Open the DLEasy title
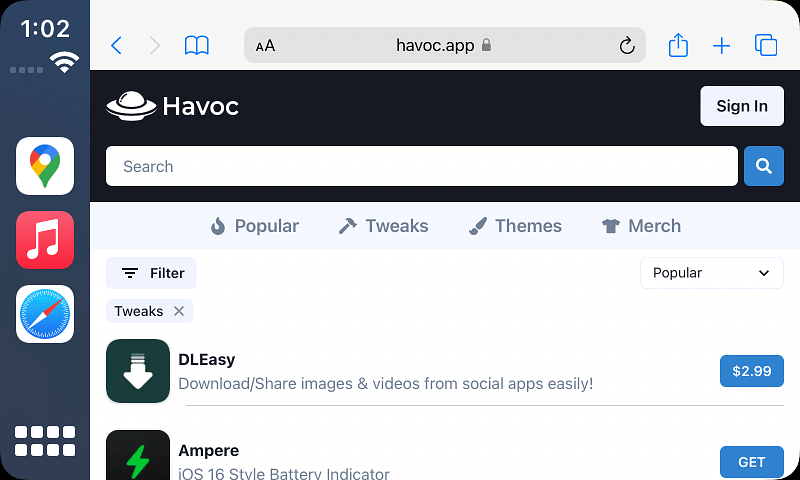Screen dimensions: 800x480 click(x=207, y=360)
